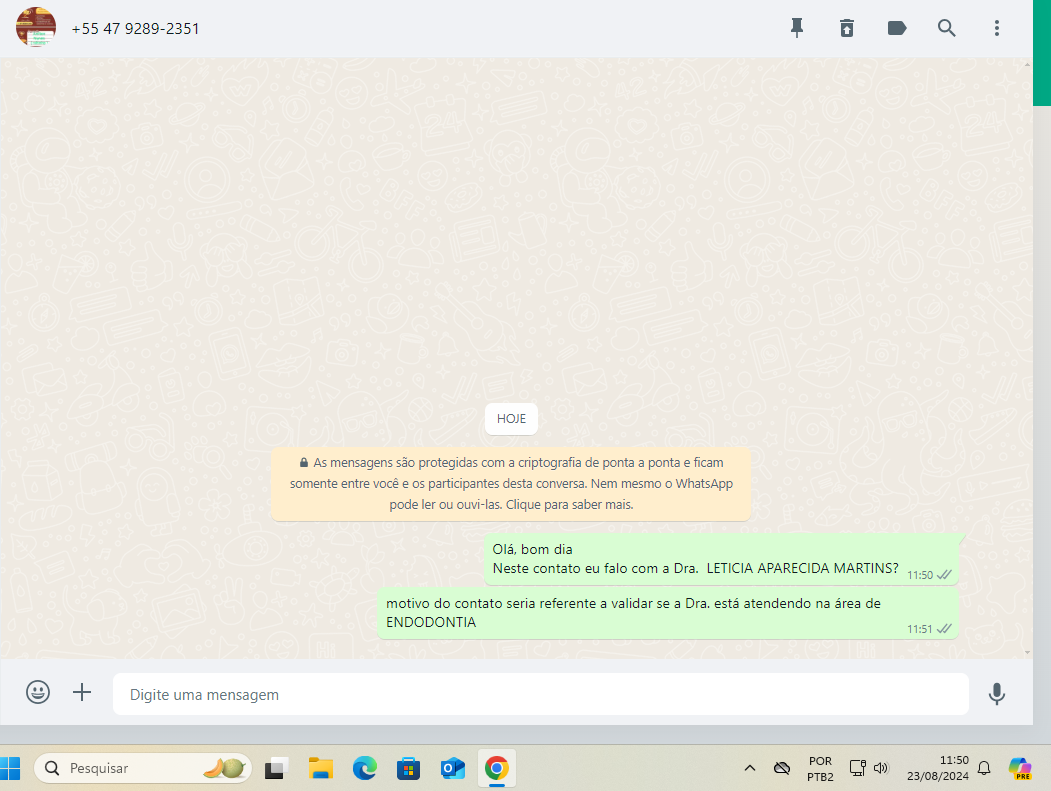Open the label tag icon

click(897, 28)
